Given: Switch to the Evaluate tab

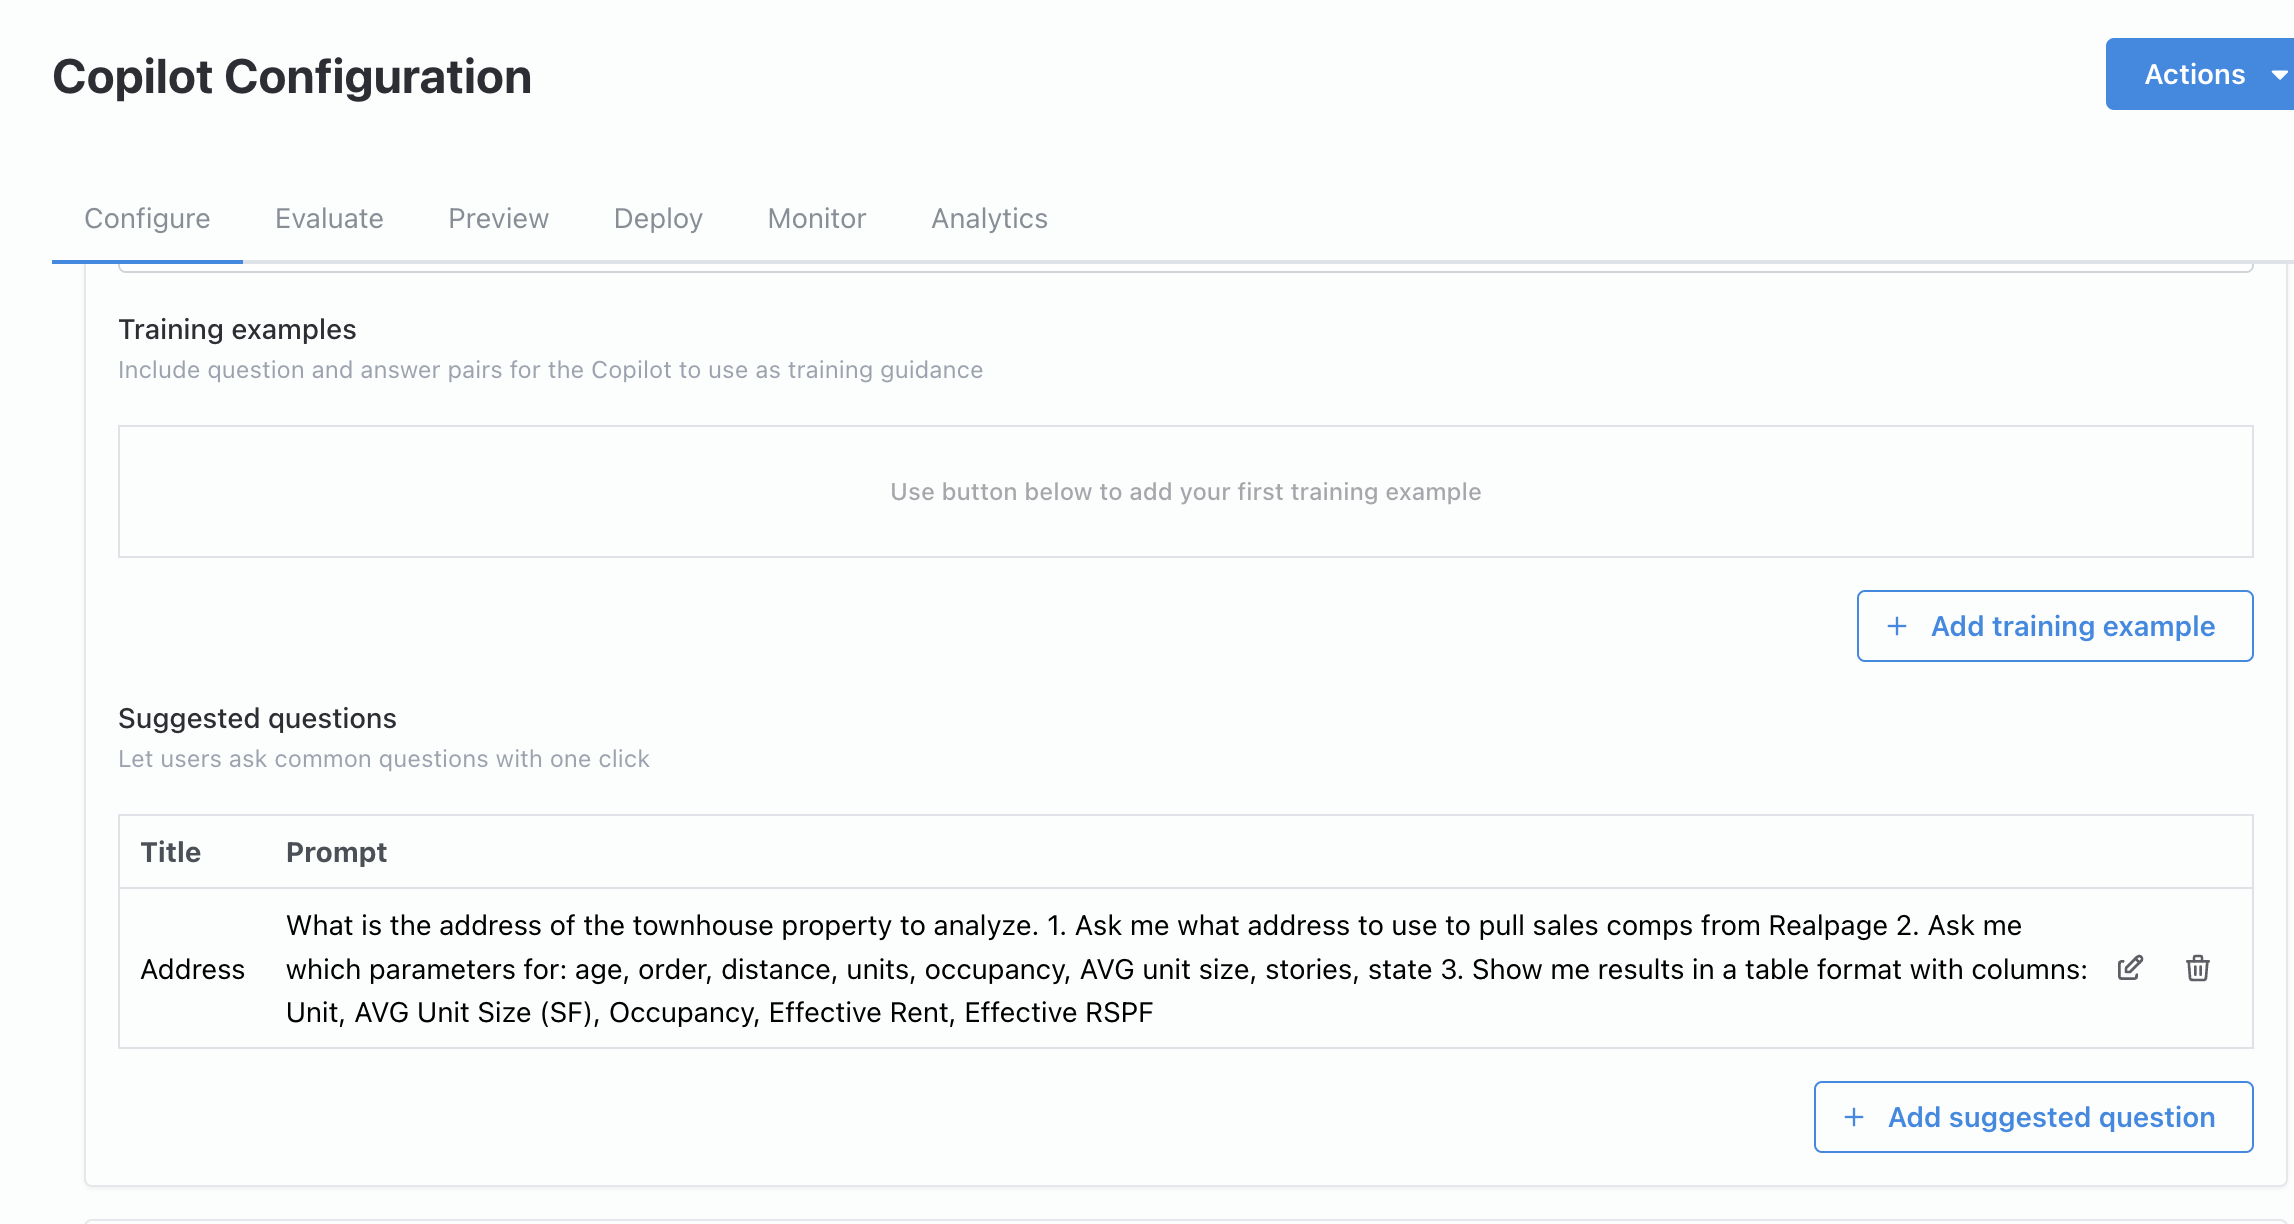Looking at the screenshot, I should point(329,218).
